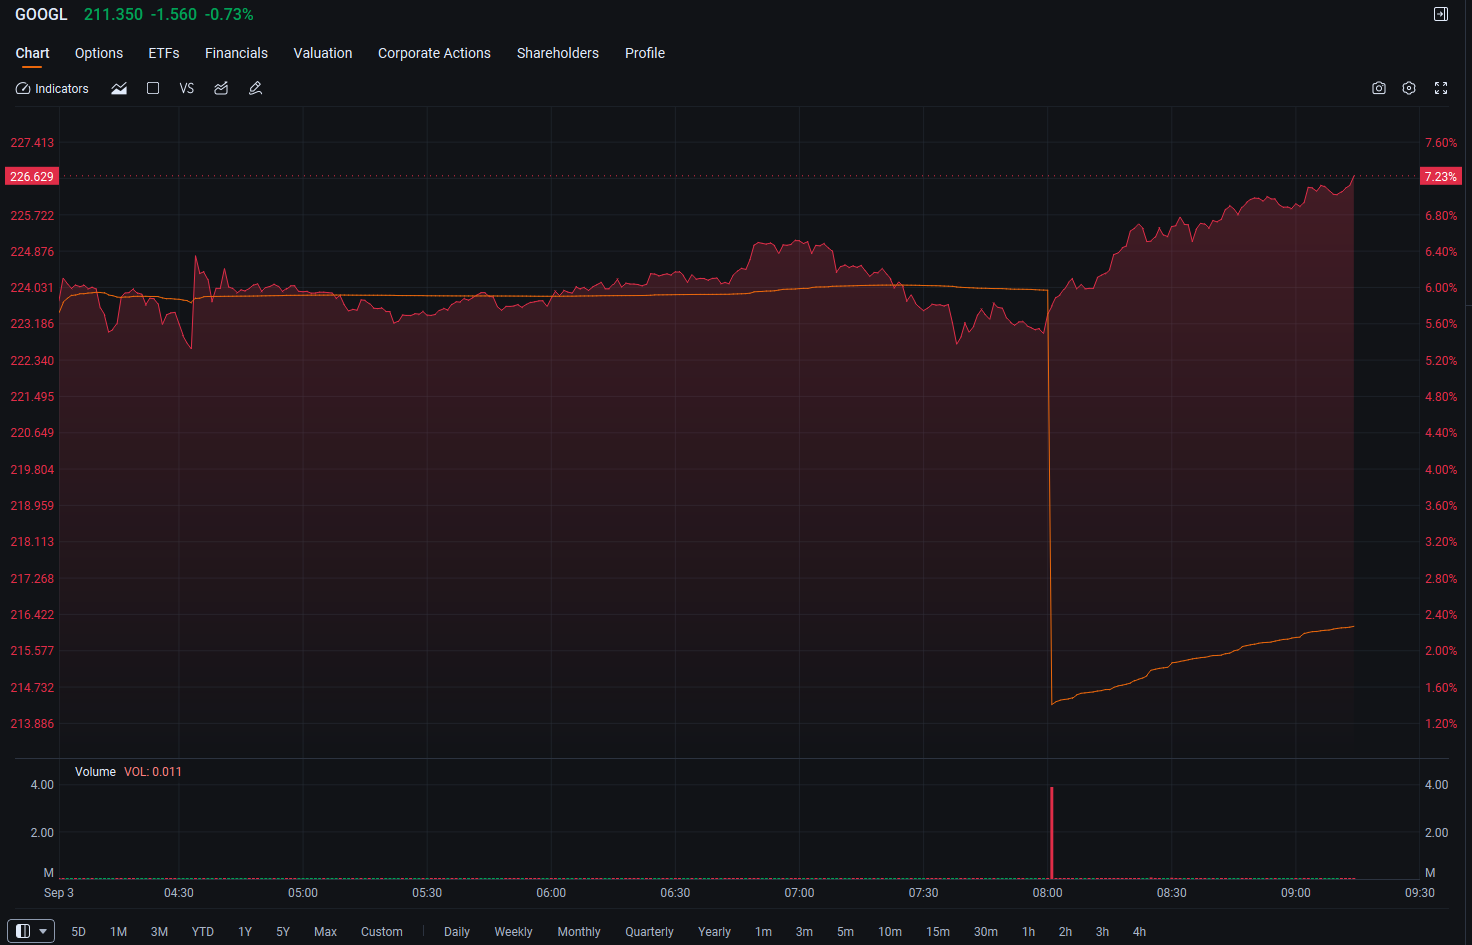The width and height of the screenshot is (1472, 945).
Task: Select the YTD range
Action: pos(203,932)
